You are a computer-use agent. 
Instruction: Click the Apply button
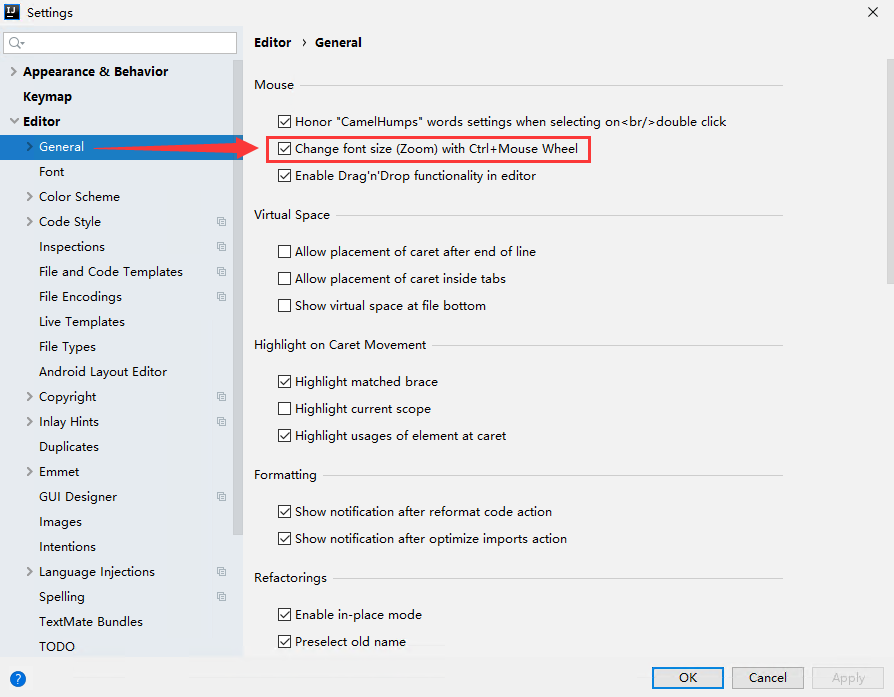[848, 678]
